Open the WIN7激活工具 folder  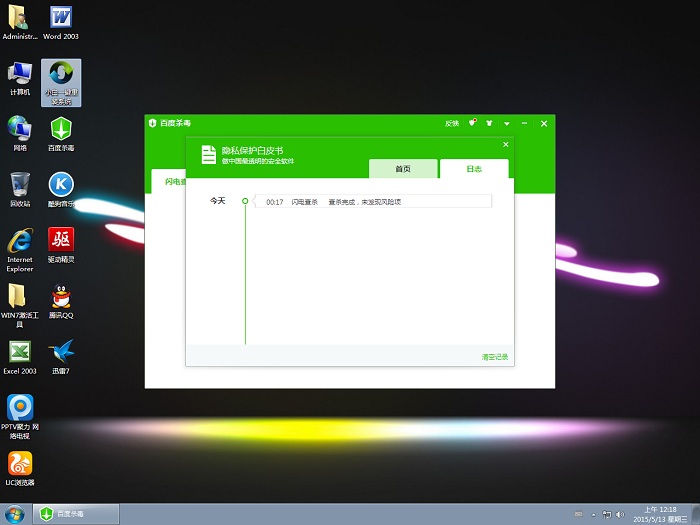20,306
